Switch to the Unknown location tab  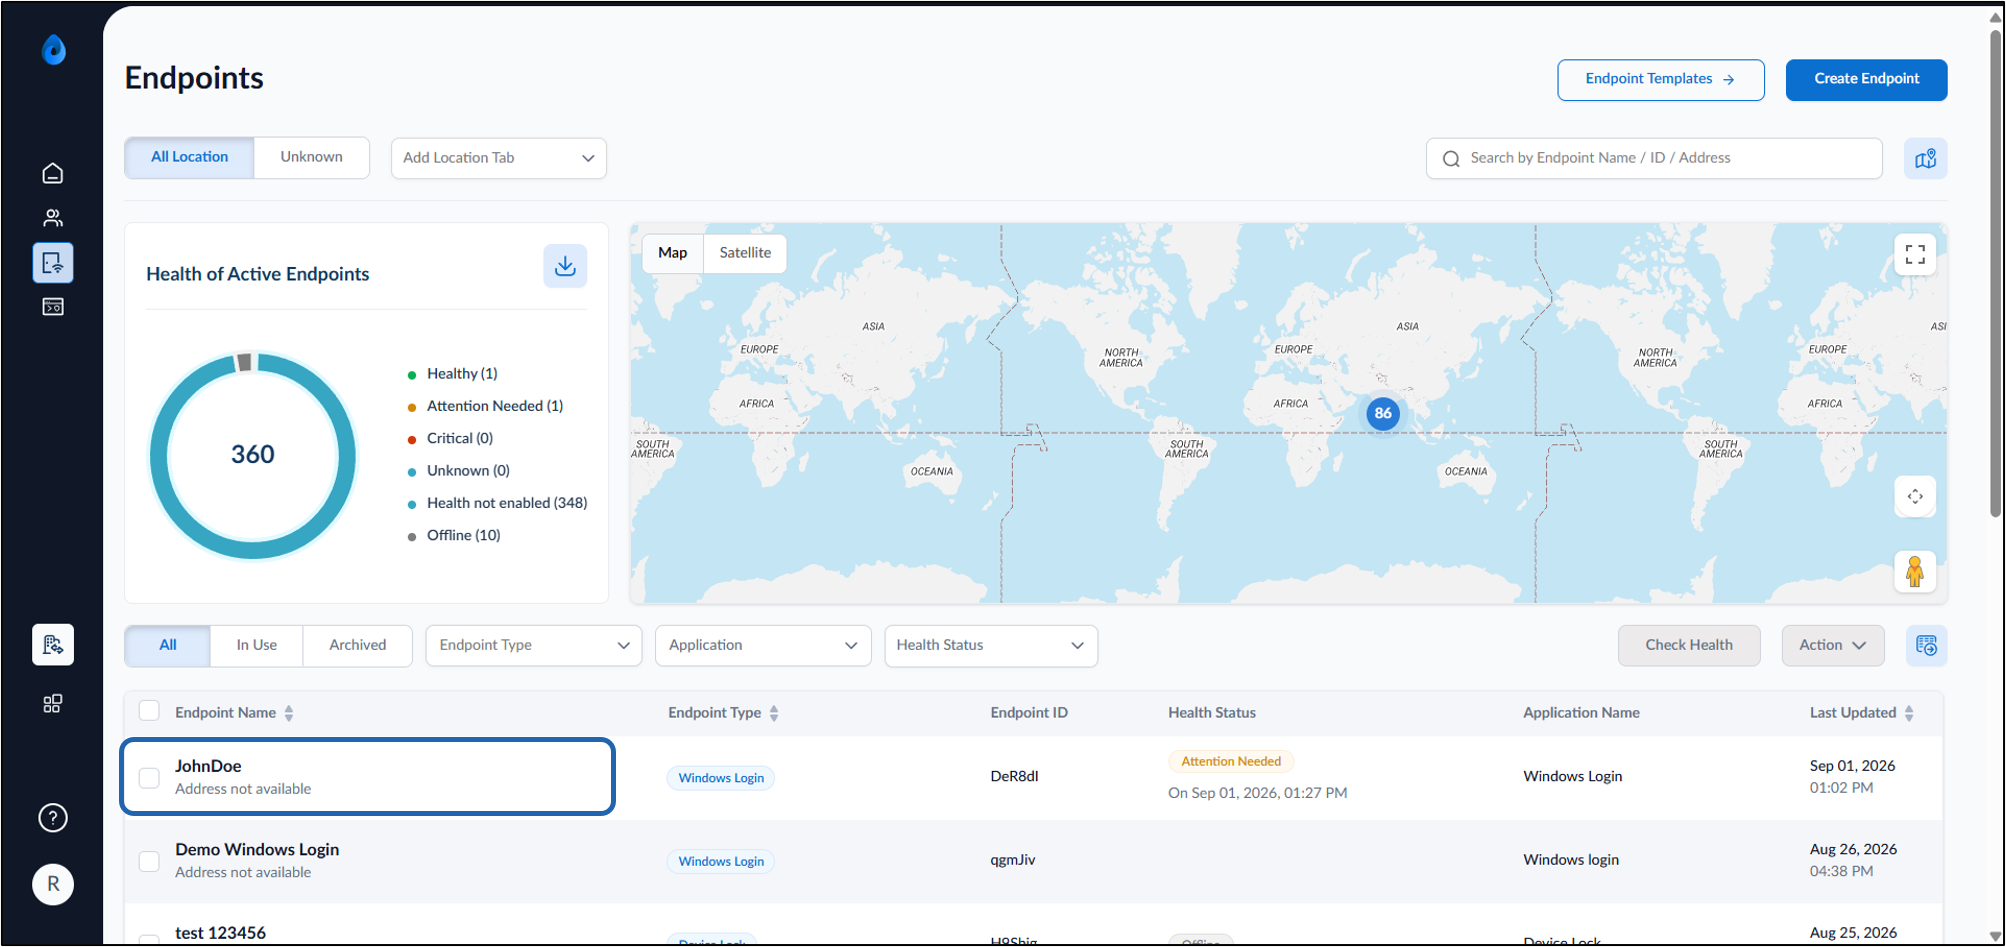click(312, 157)
